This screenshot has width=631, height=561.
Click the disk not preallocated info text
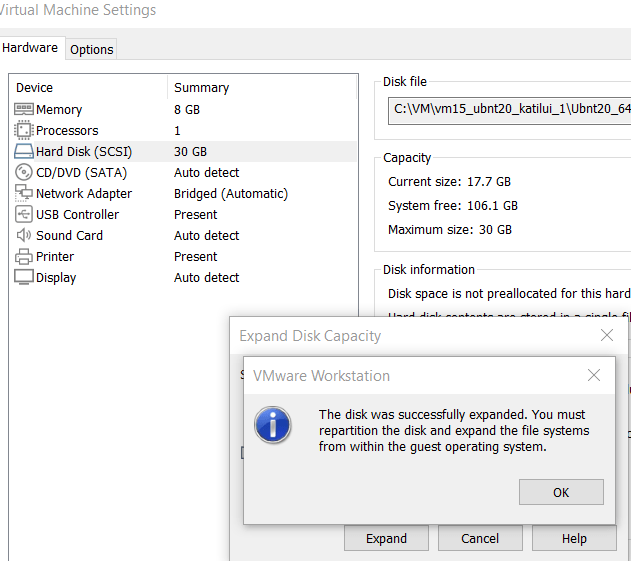(x=509, y=293)
